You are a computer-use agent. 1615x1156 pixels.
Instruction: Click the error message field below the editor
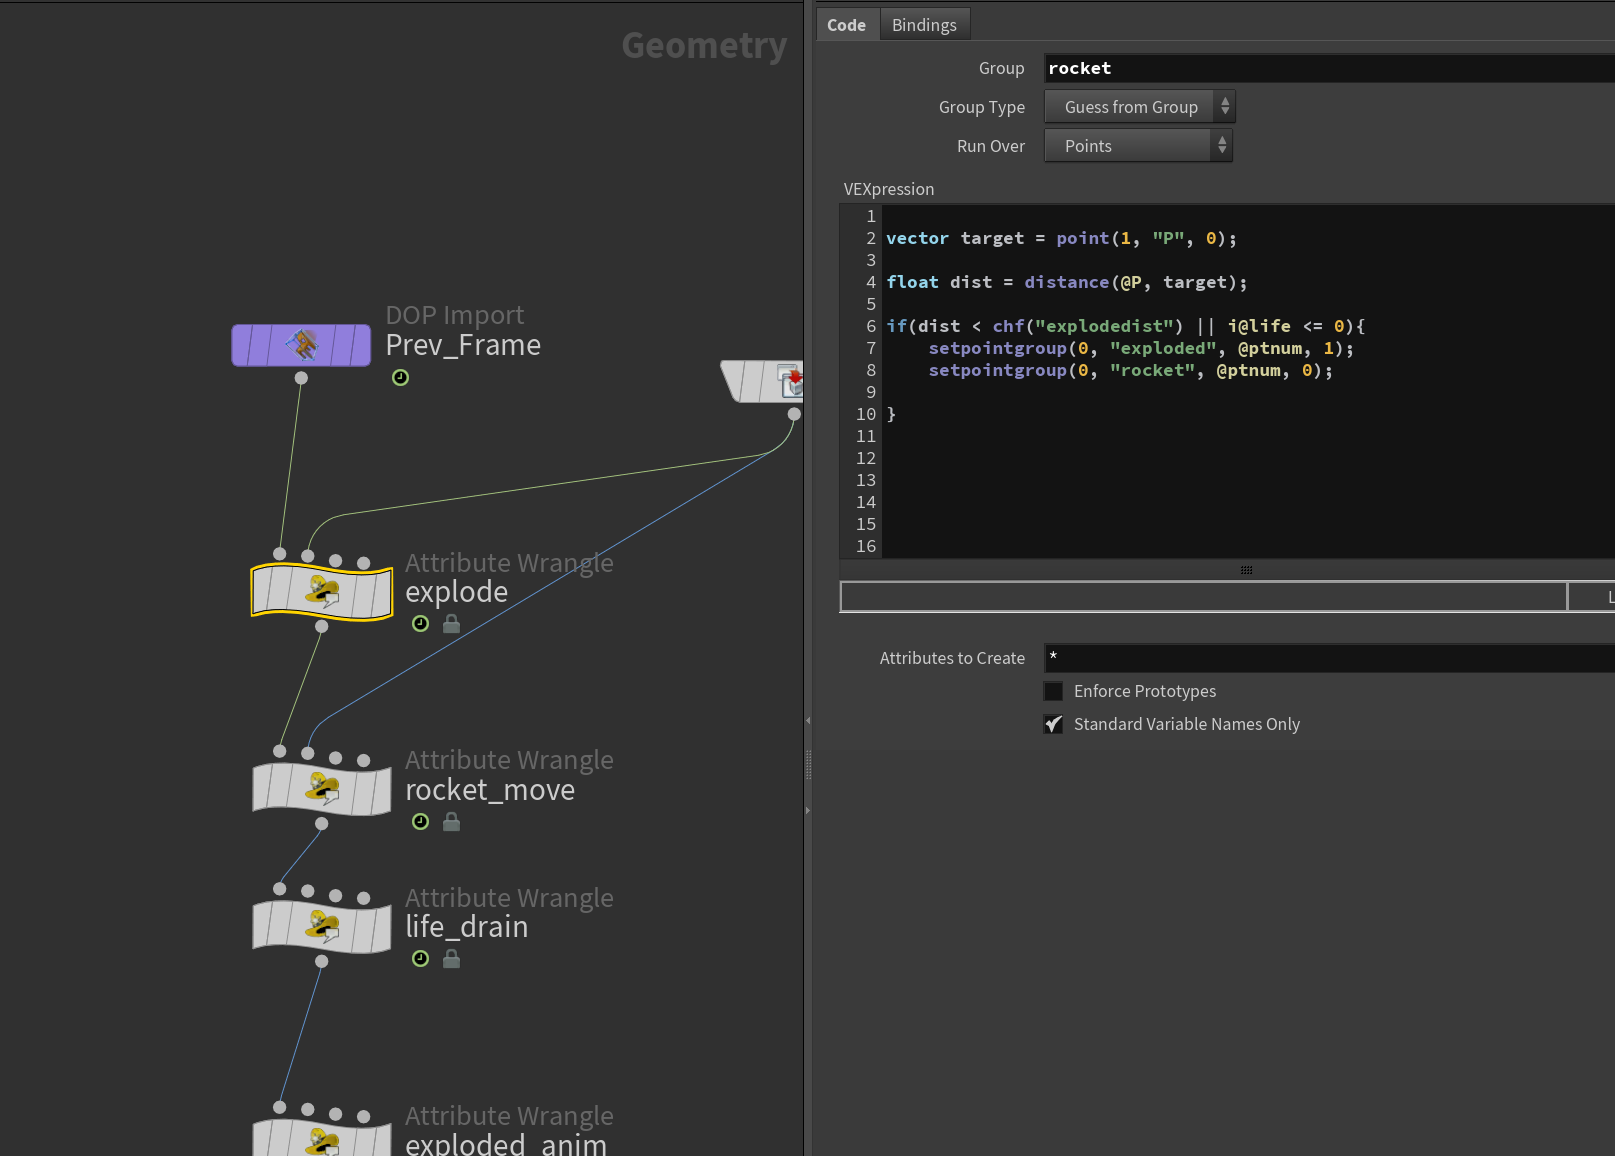(x=1203, y=597)
